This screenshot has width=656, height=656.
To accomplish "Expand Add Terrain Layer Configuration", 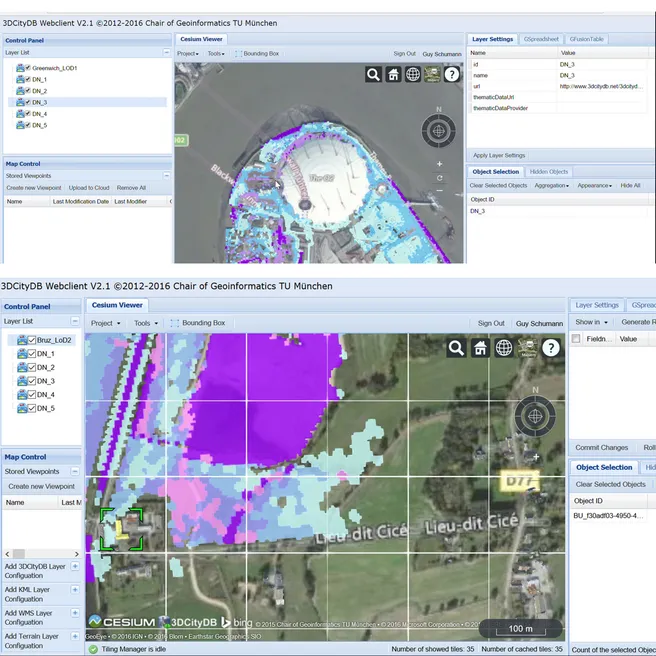I will click(x=75, y=636).
